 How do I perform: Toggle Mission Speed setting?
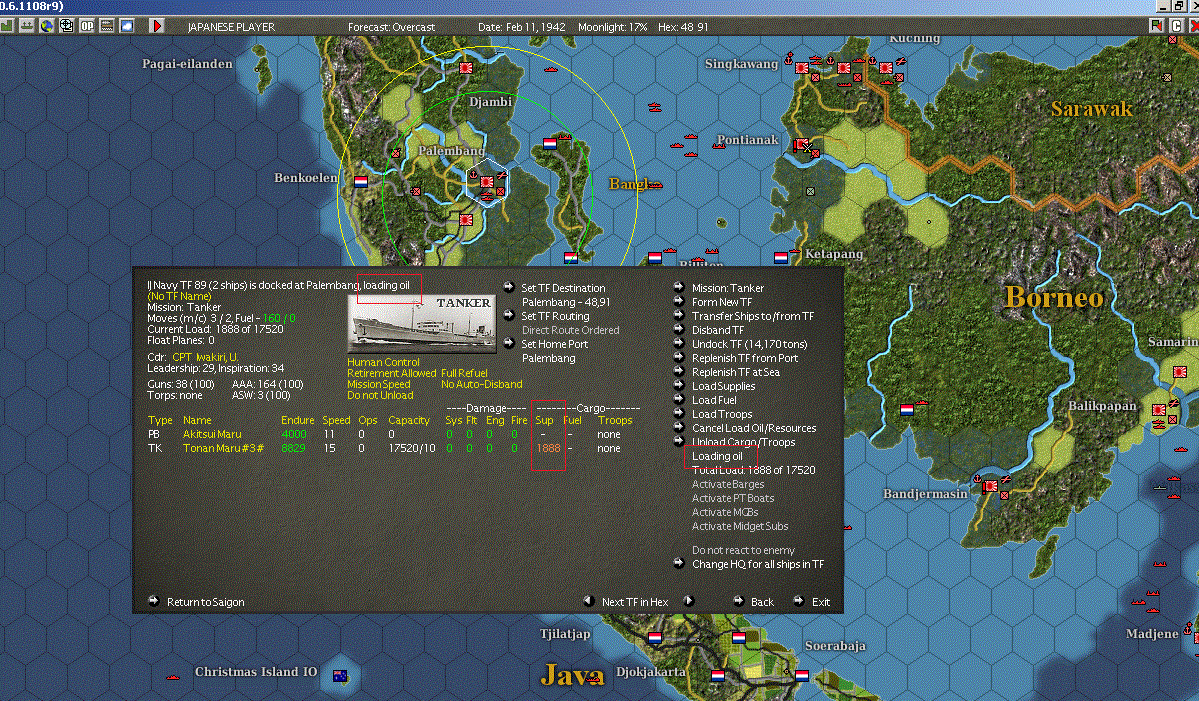click(x=379, y=385)
